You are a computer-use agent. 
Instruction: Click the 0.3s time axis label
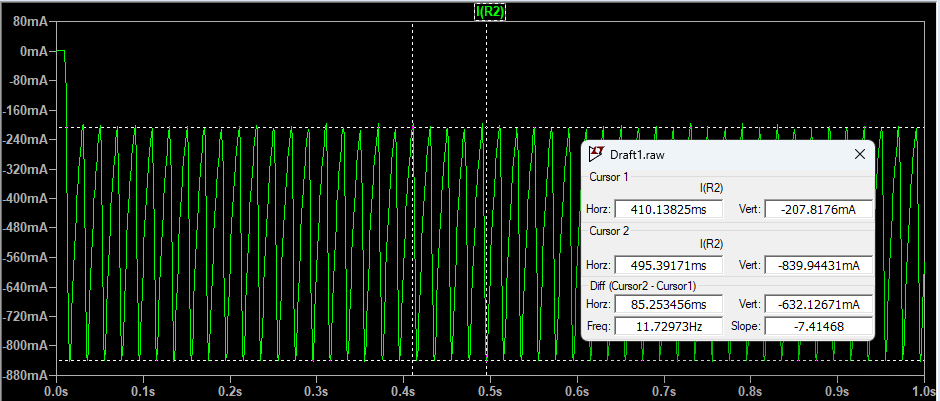pos(317,392)
